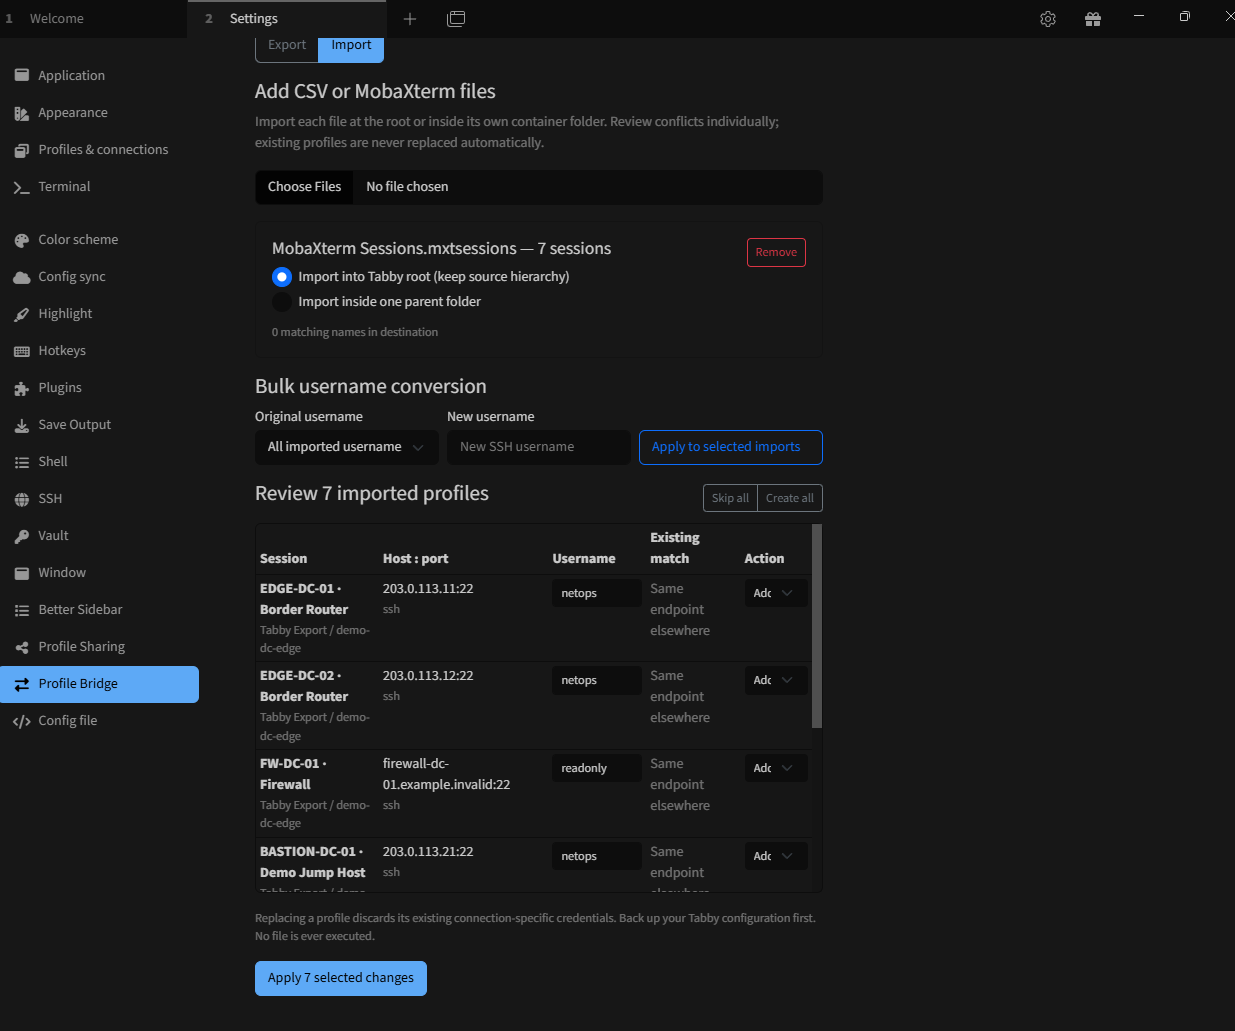Click the Choose Files button
Screen dimensions: 1235x1031
pos(304,187)
